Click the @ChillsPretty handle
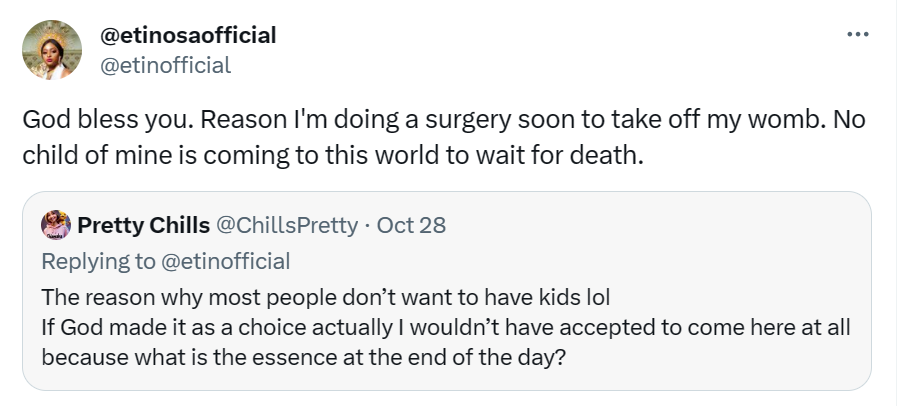 click(284, 225)
